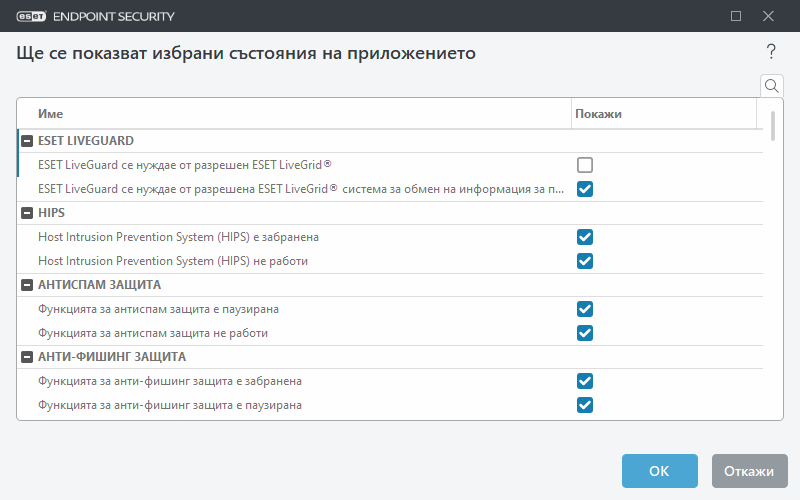The height and width of the screenshot is (500, 800).
Task: Enable checkbox for LiveGuard needs enabled ESET LiveGrid®
Action: [x=585, y=165]
